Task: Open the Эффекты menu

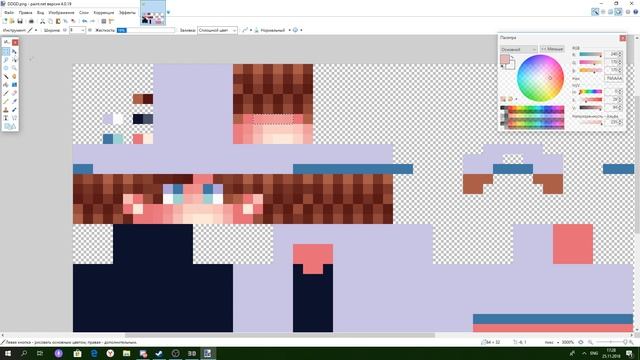Action: click(x=127, y=13)
